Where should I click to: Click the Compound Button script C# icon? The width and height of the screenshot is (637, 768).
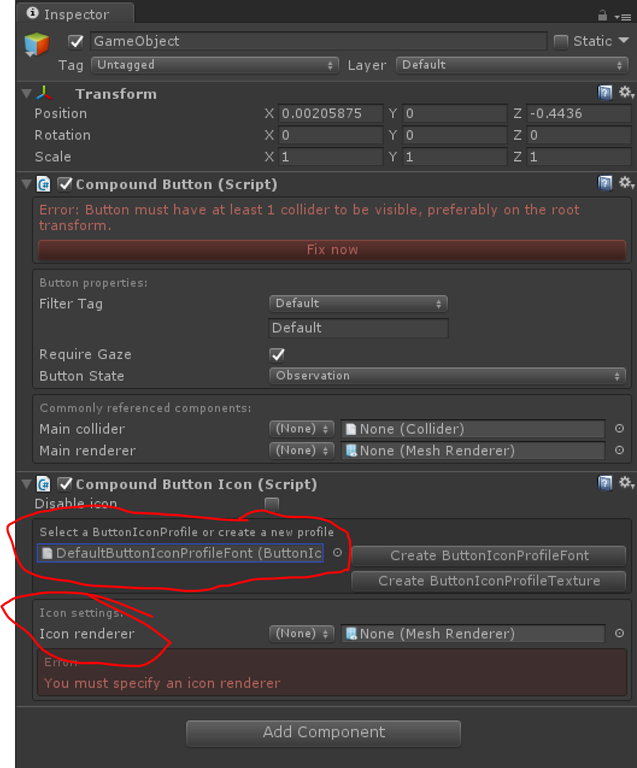44,184
